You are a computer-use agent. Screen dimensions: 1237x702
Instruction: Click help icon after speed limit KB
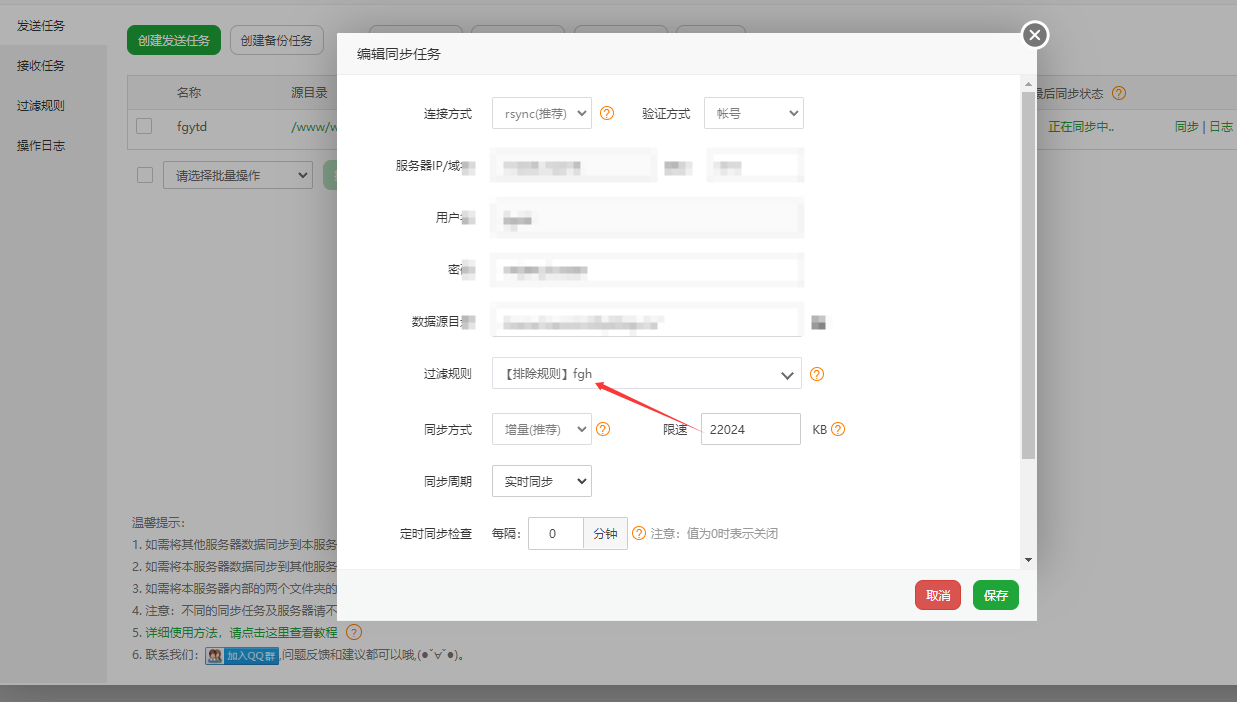tap(838, 429)
